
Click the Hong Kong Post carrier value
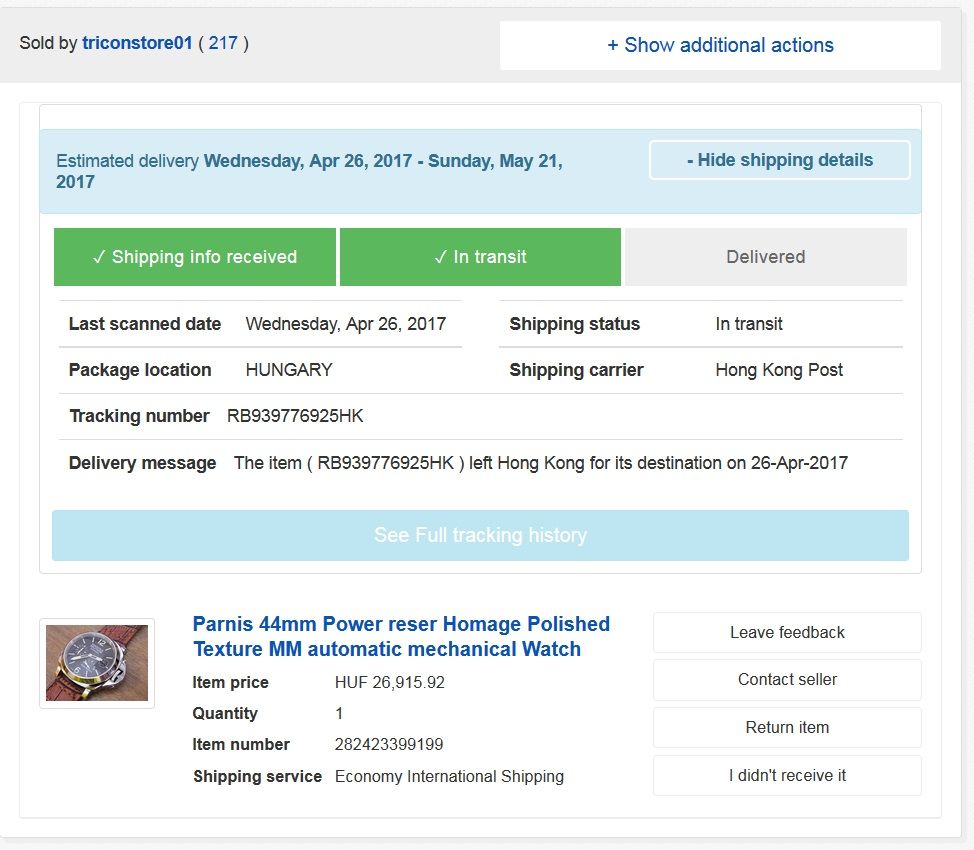click(x=779, y=370)
